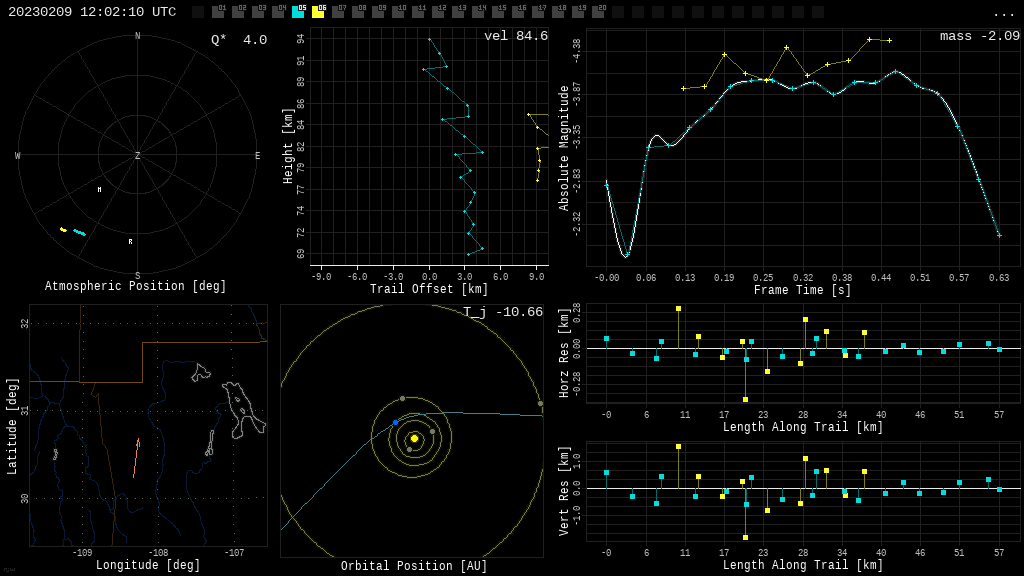
Task: Click the timestamp 20230209 12:02:10 UTC
Action: coord(92,12)
